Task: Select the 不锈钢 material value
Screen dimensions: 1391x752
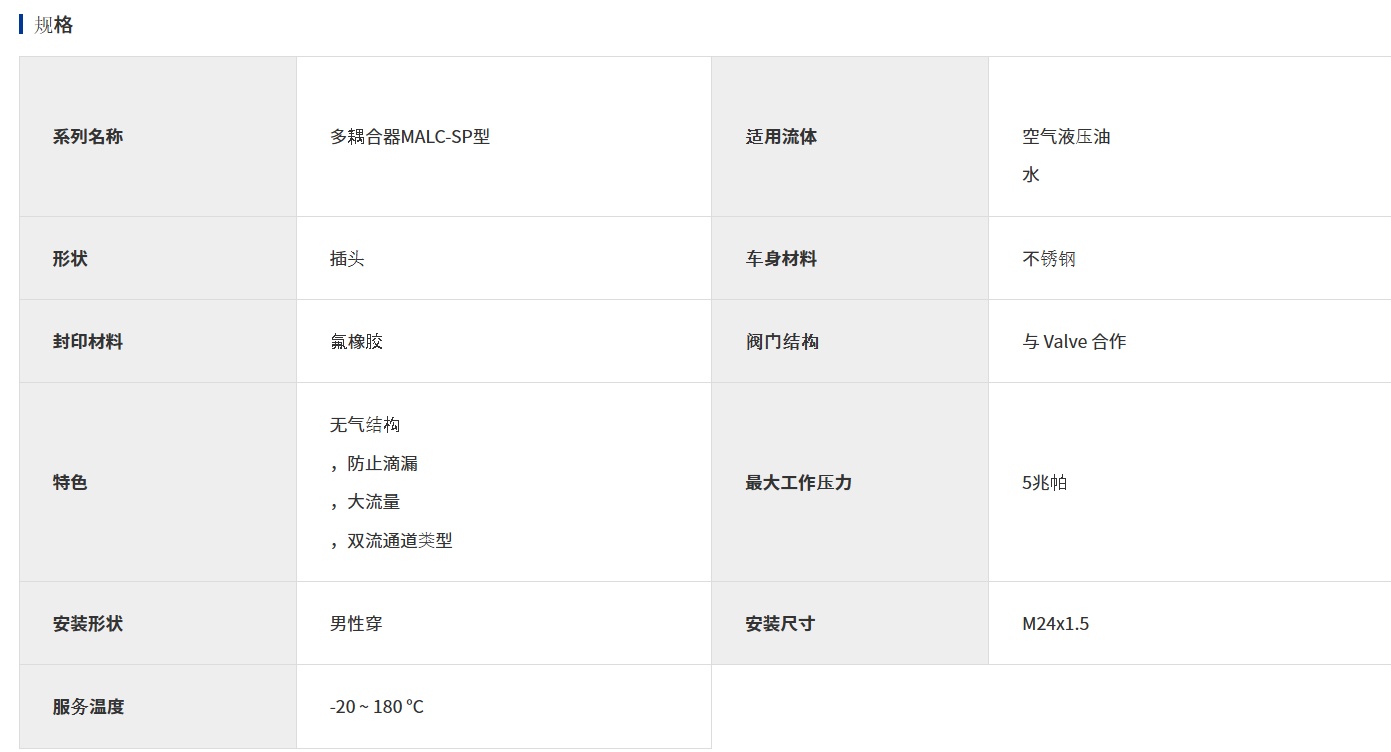Action: 1049,259
